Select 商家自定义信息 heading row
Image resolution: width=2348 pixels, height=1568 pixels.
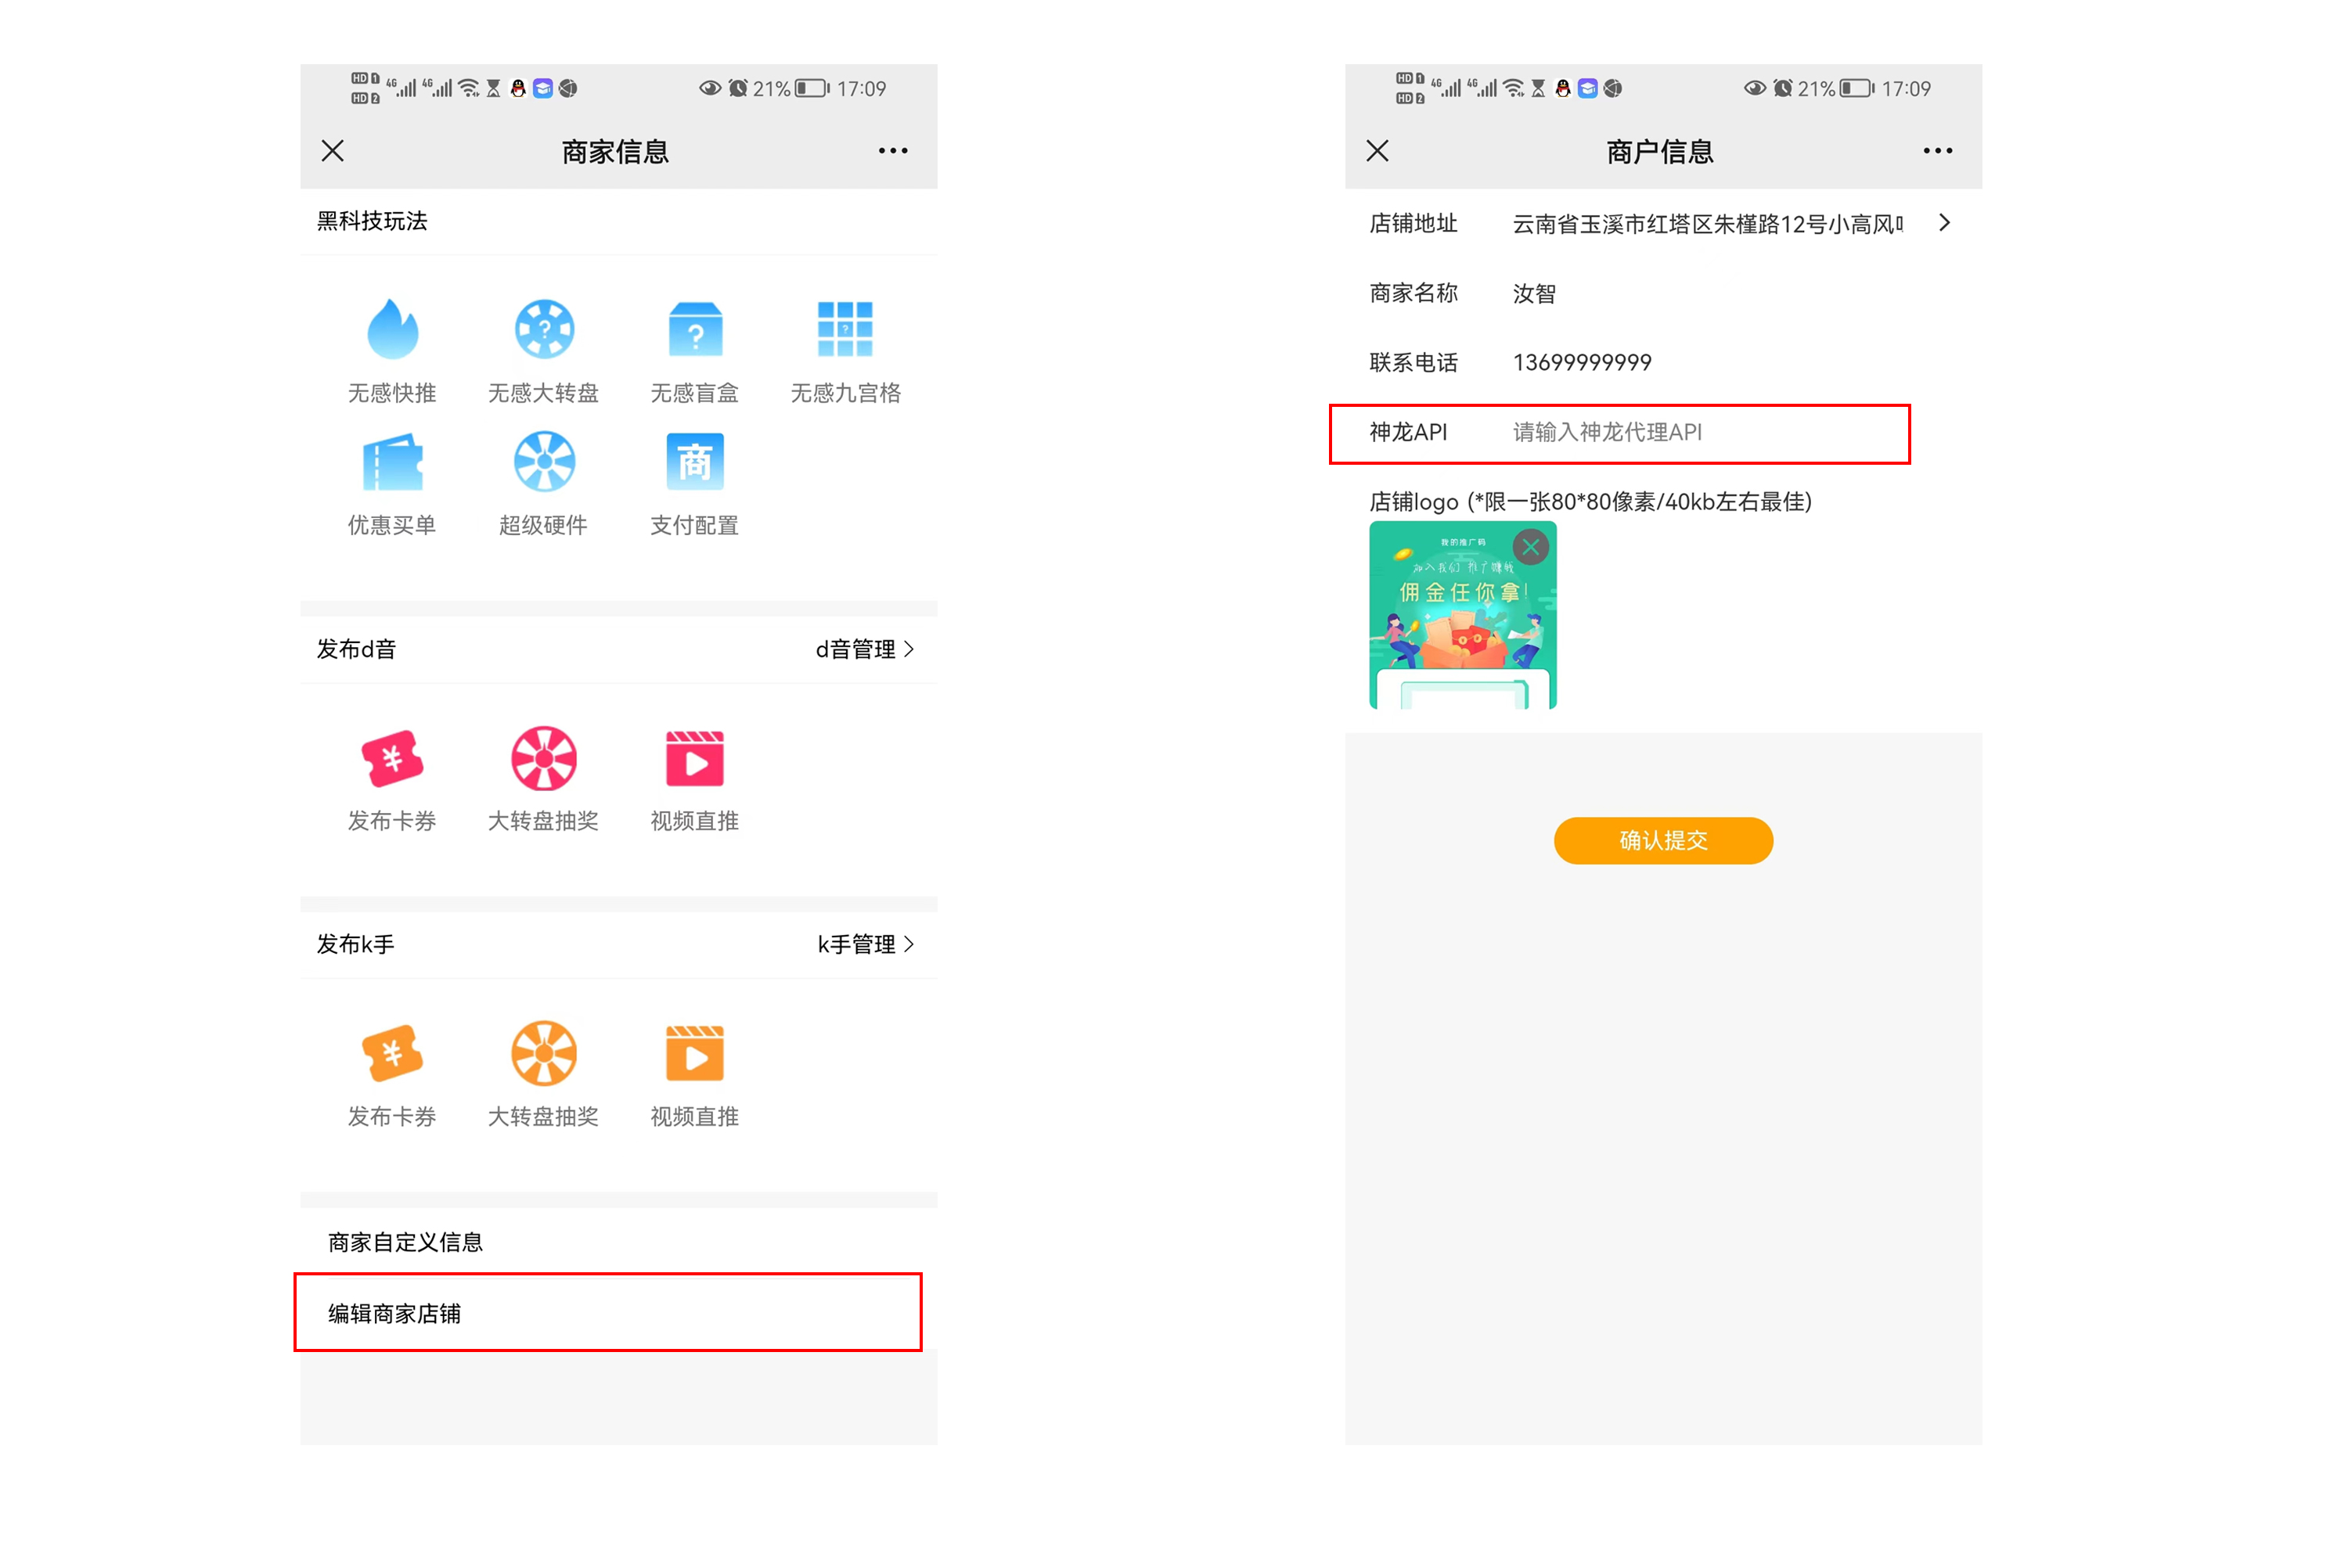tap(619, 1242)
